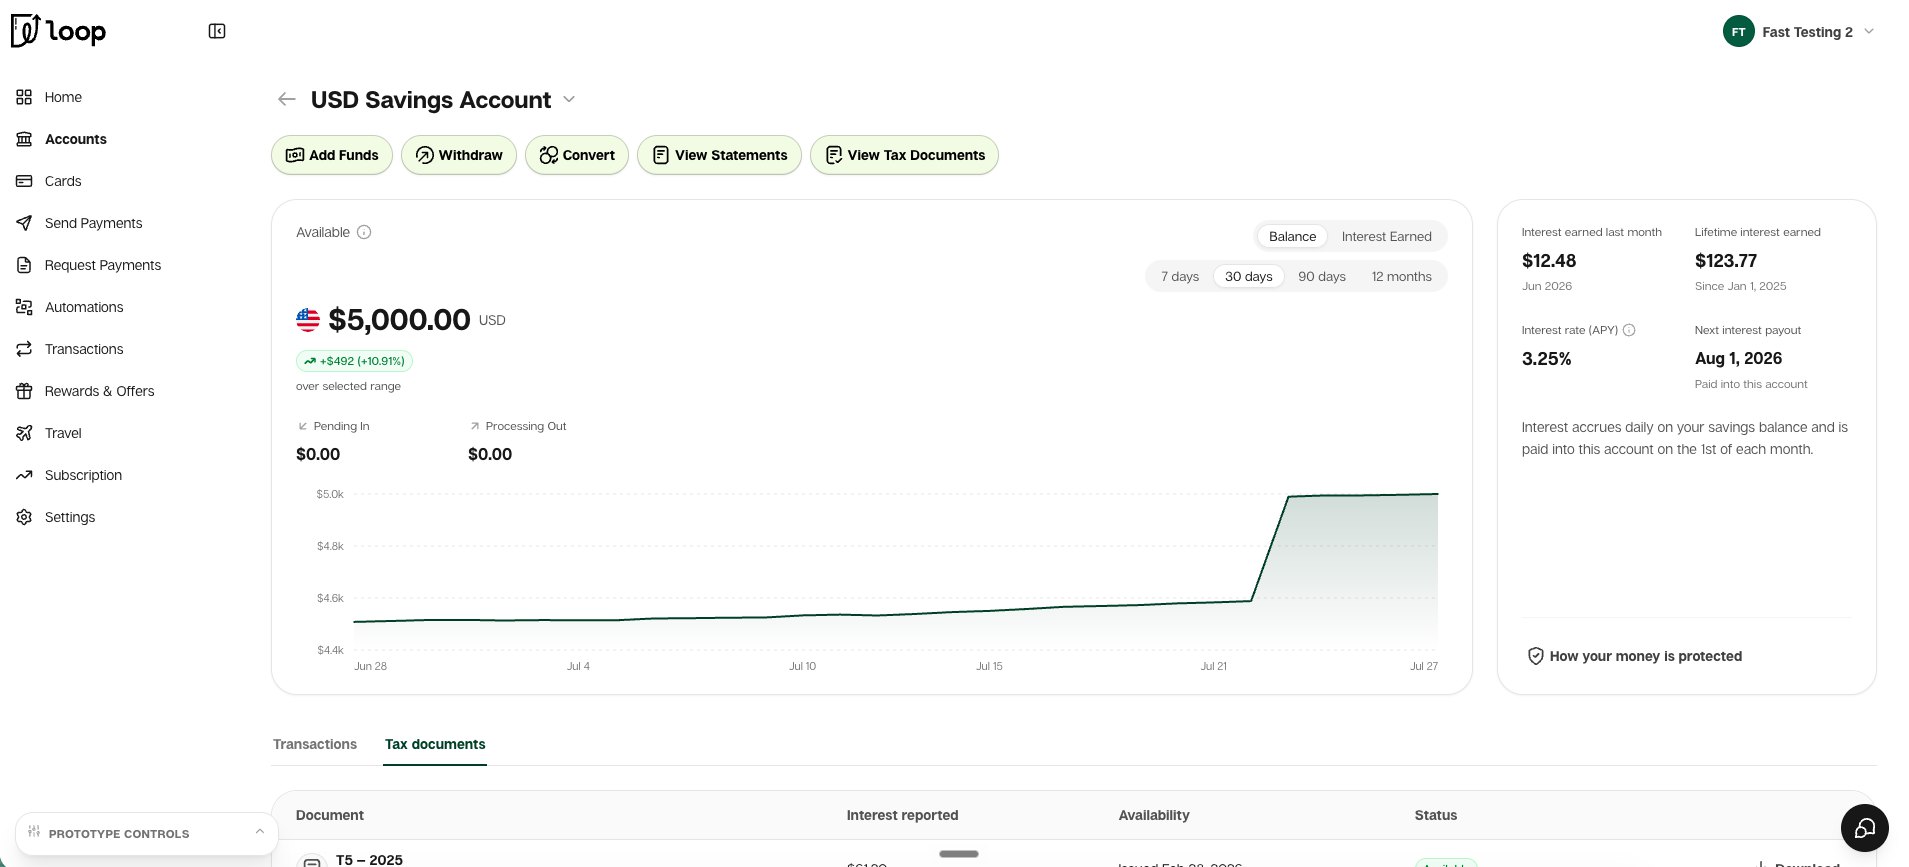Click the Convert button
Screen dimensions: 1909x867
click(x=577, y=155)
